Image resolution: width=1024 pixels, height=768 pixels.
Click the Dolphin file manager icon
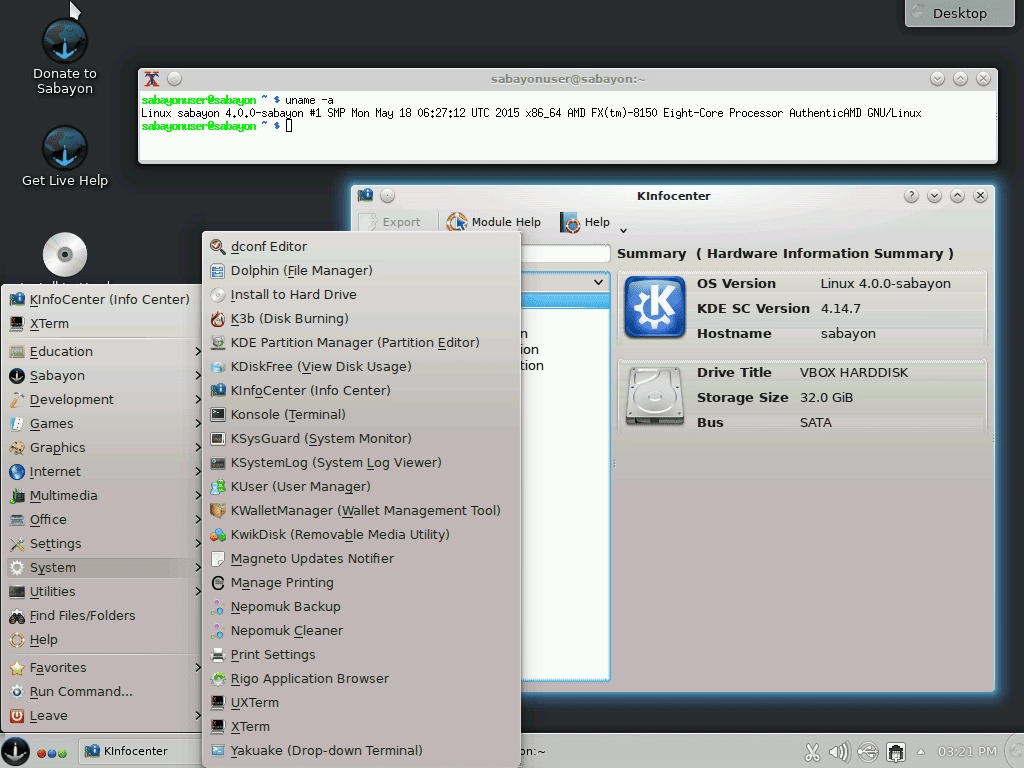point(217,270)
